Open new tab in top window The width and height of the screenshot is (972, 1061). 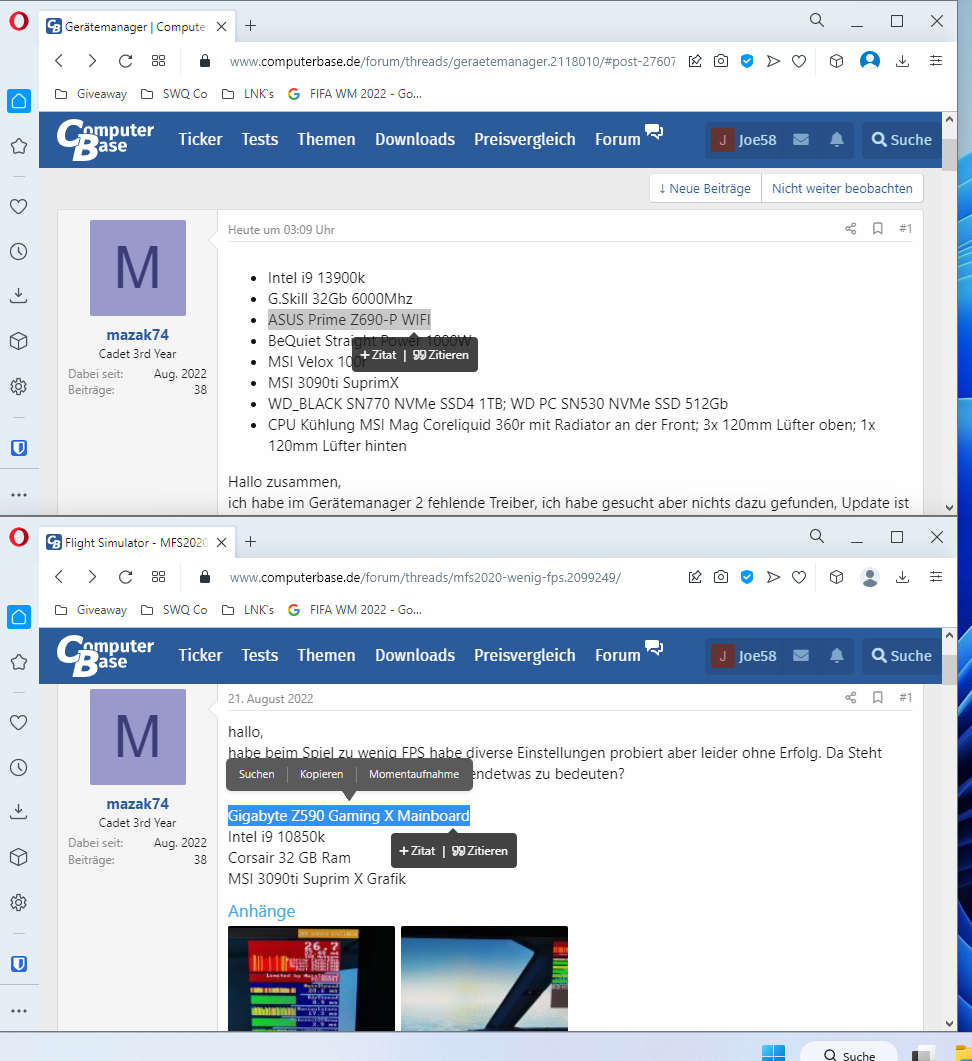pos(250,26)
